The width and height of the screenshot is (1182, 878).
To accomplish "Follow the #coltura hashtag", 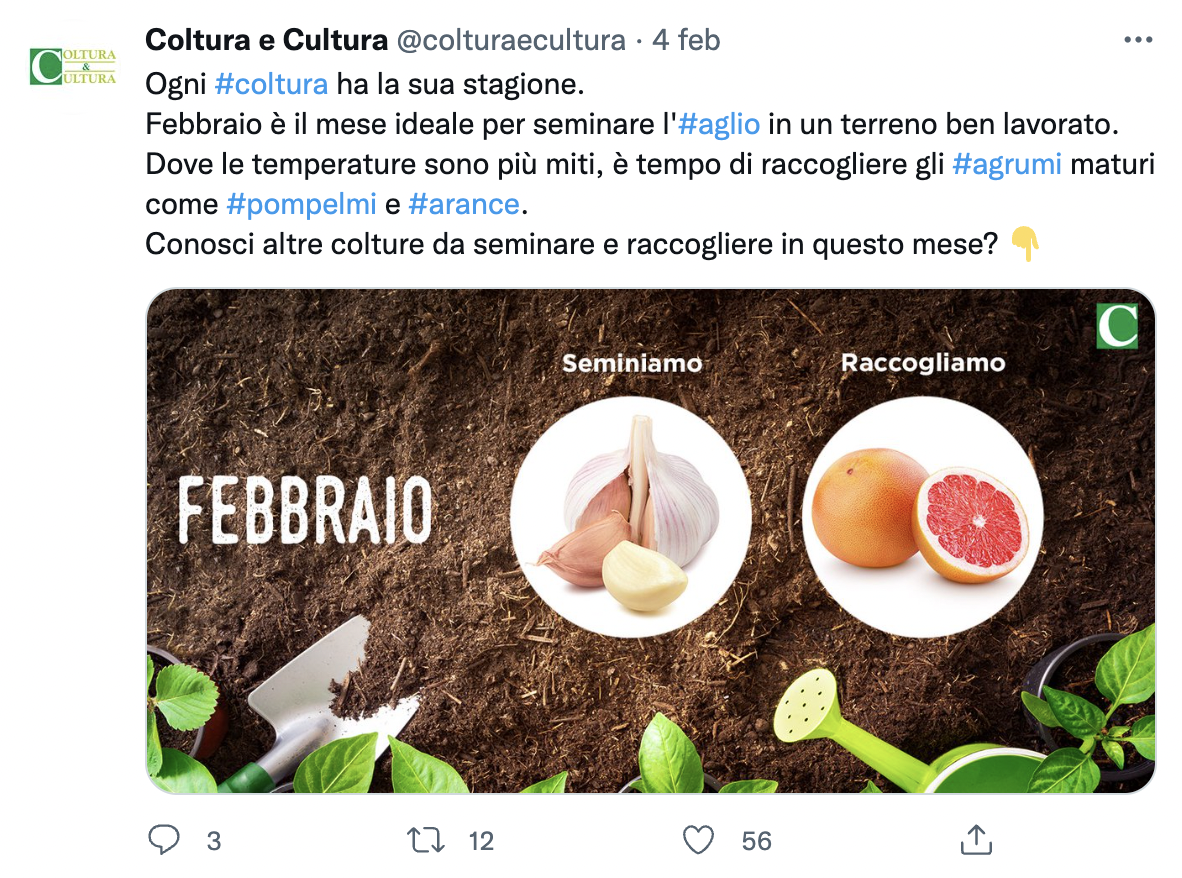I will (x=271, y=84).
